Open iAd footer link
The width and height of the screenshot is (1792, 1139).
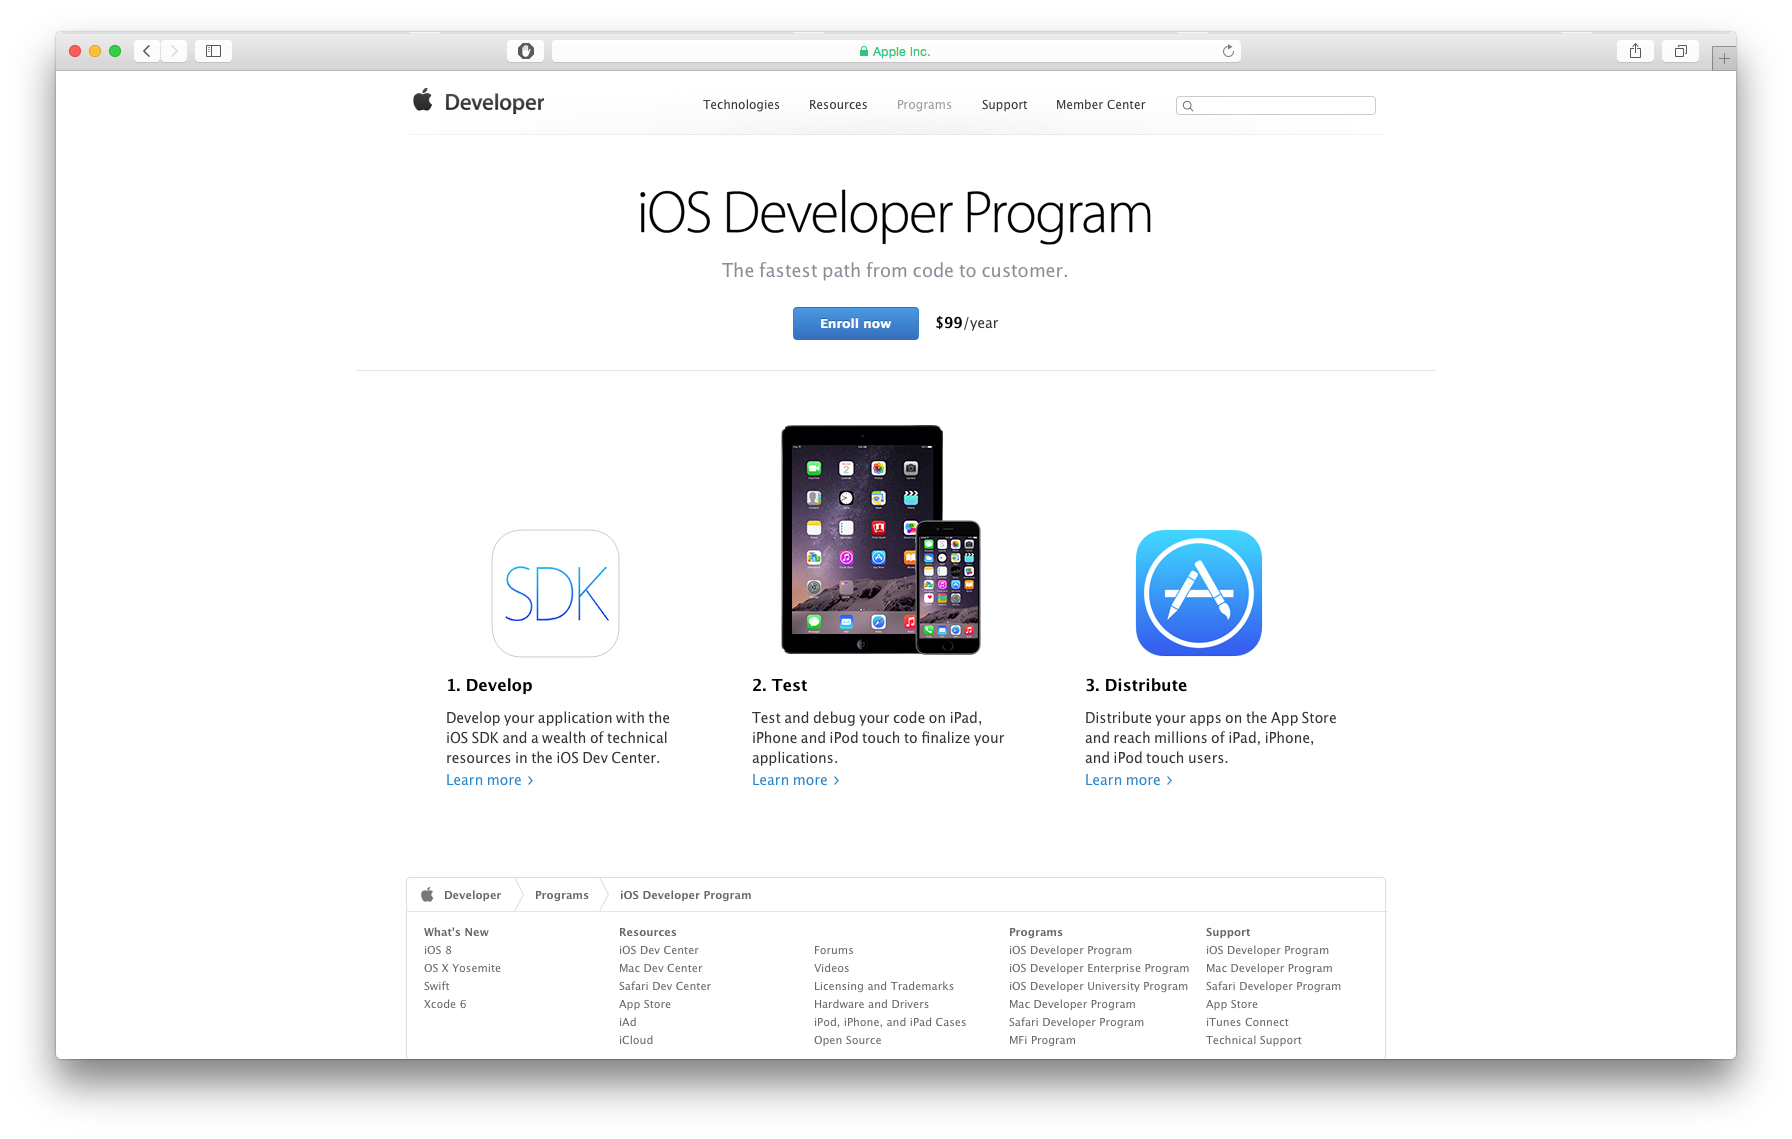[628, 1022]
